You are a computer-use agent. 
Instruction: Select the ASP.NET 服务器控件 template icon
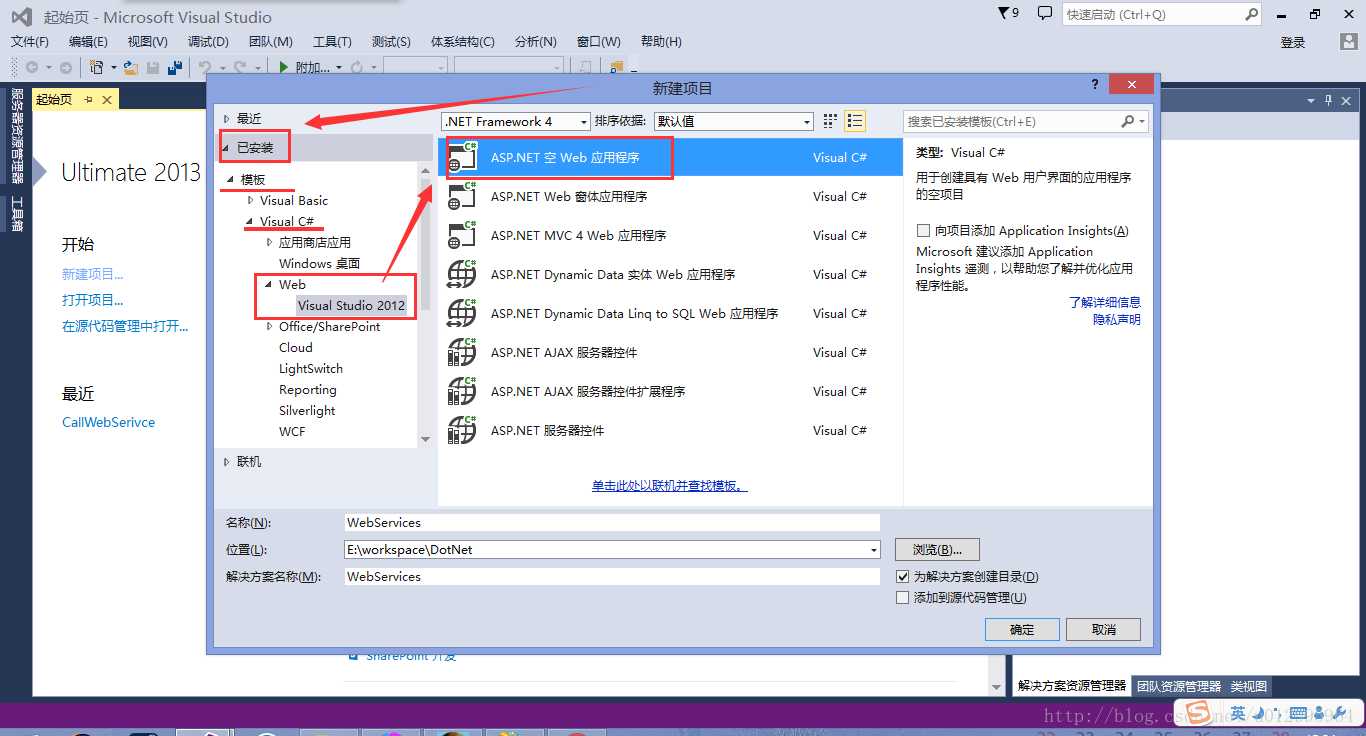pyautogui.click(x=462, y=430)
